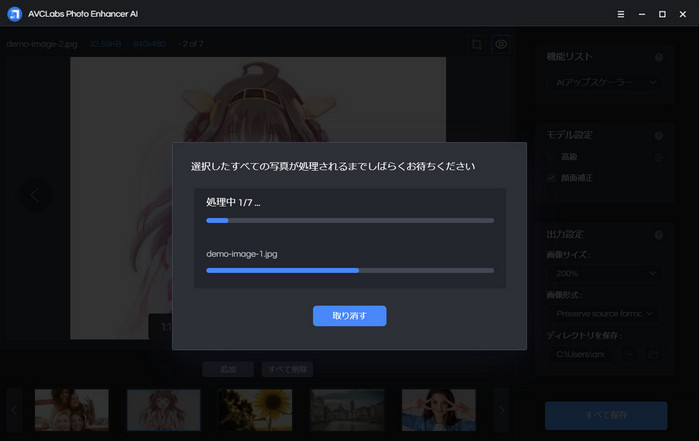Click the demo-image-2.jpg file name label

(x=42, y=44)
